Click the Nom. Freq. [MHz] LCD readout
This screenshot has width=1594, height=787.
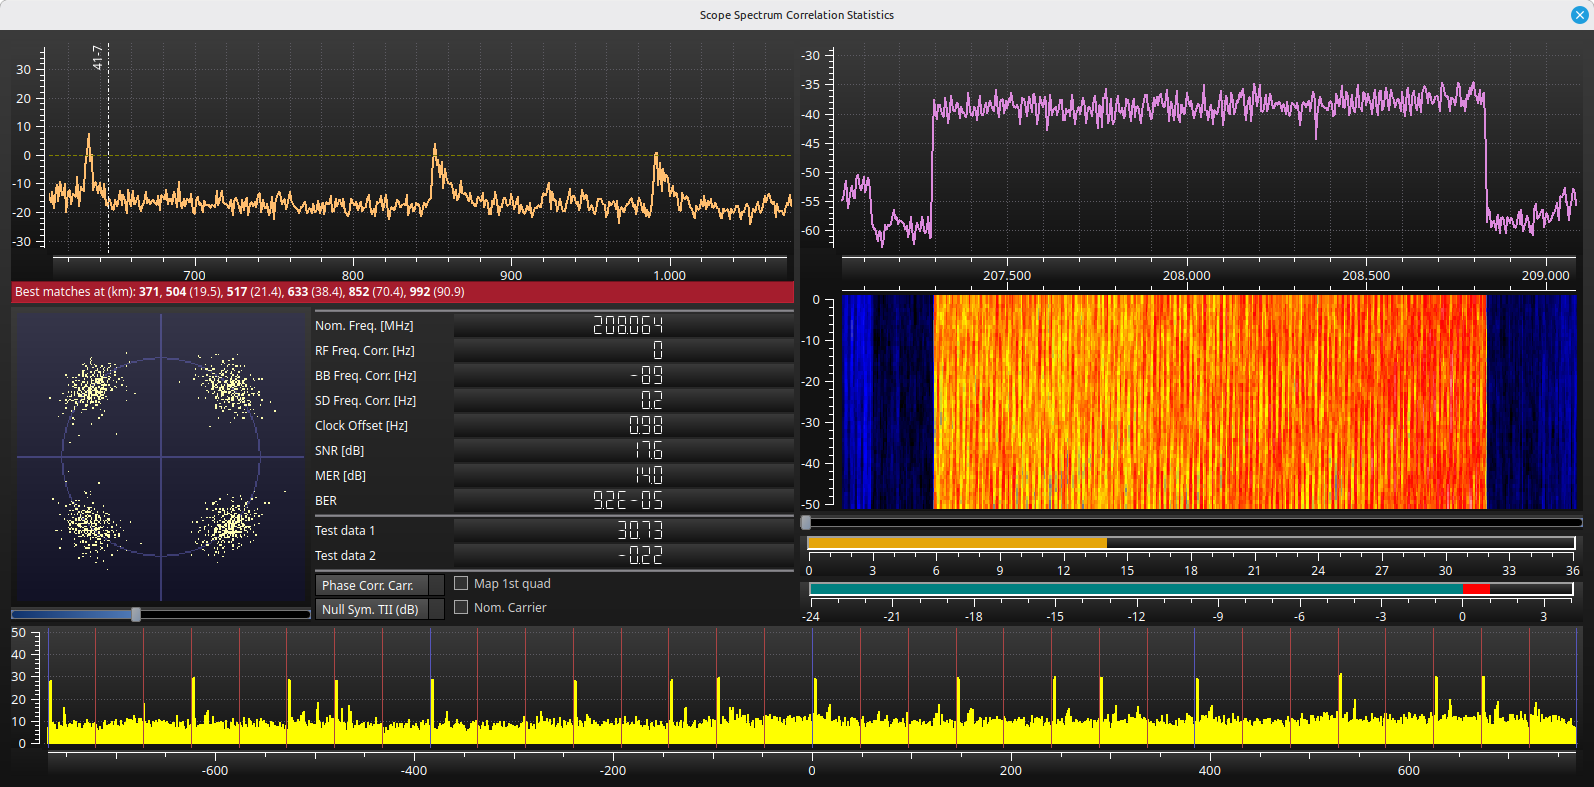pos(624,325)
